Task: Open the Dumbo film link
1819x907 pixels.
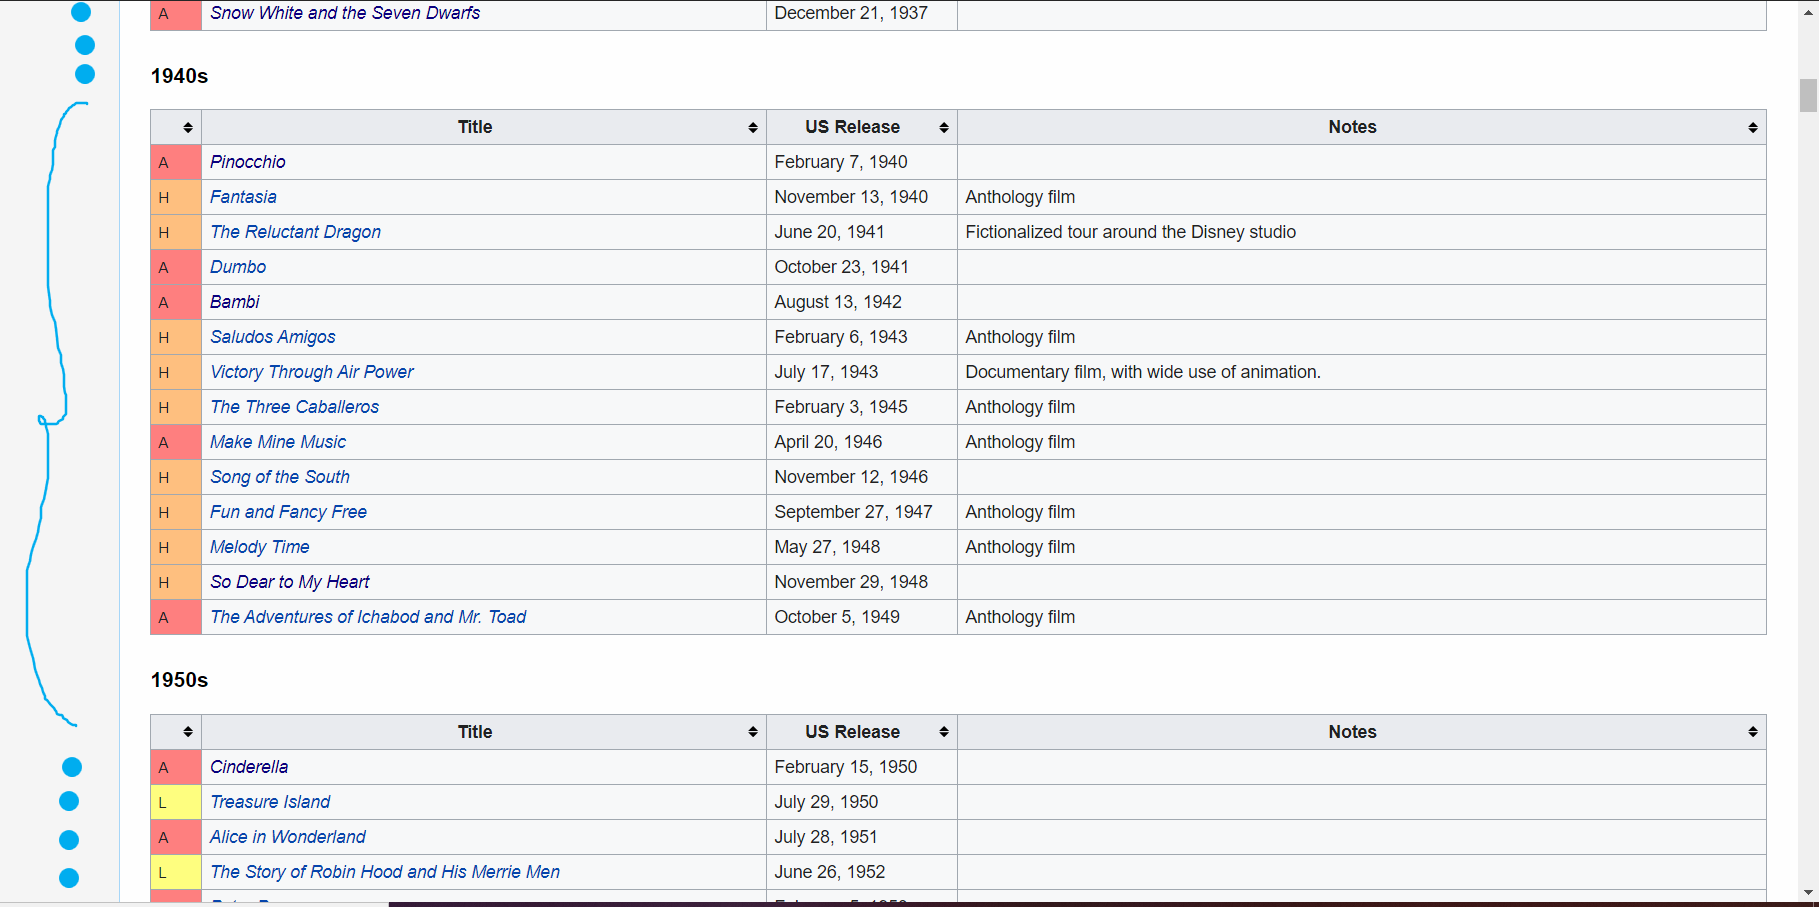Action: click(238, 267)
